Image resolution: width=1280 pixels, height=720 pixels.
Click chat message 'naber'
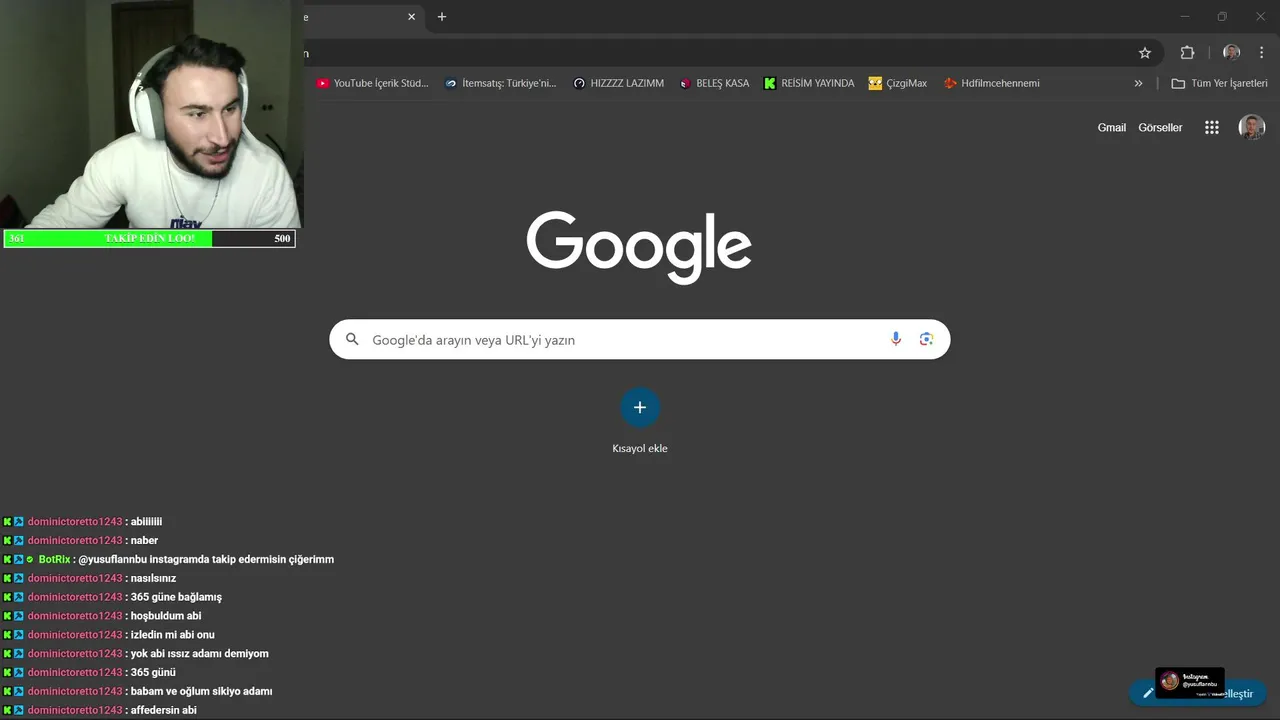tap(144, 540)
